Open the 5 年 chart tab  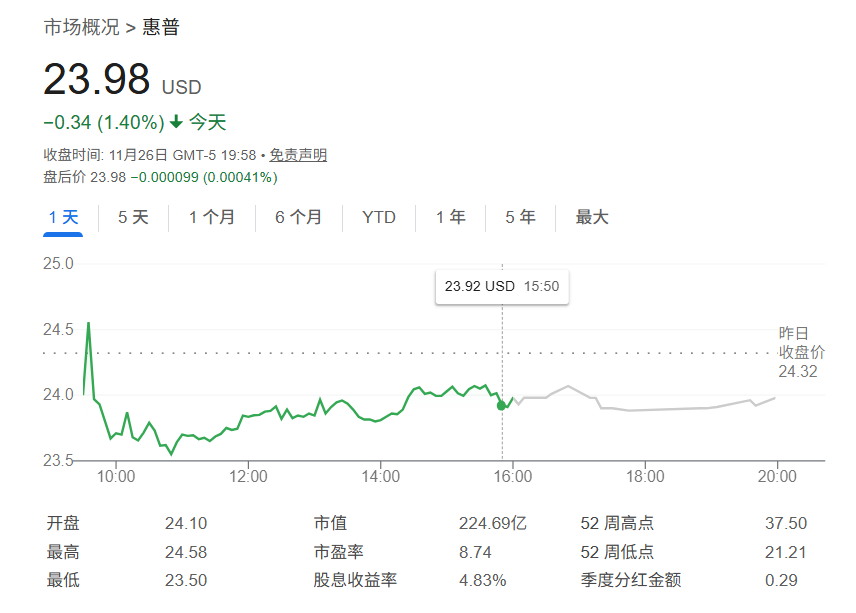click(x=520, y=217)
